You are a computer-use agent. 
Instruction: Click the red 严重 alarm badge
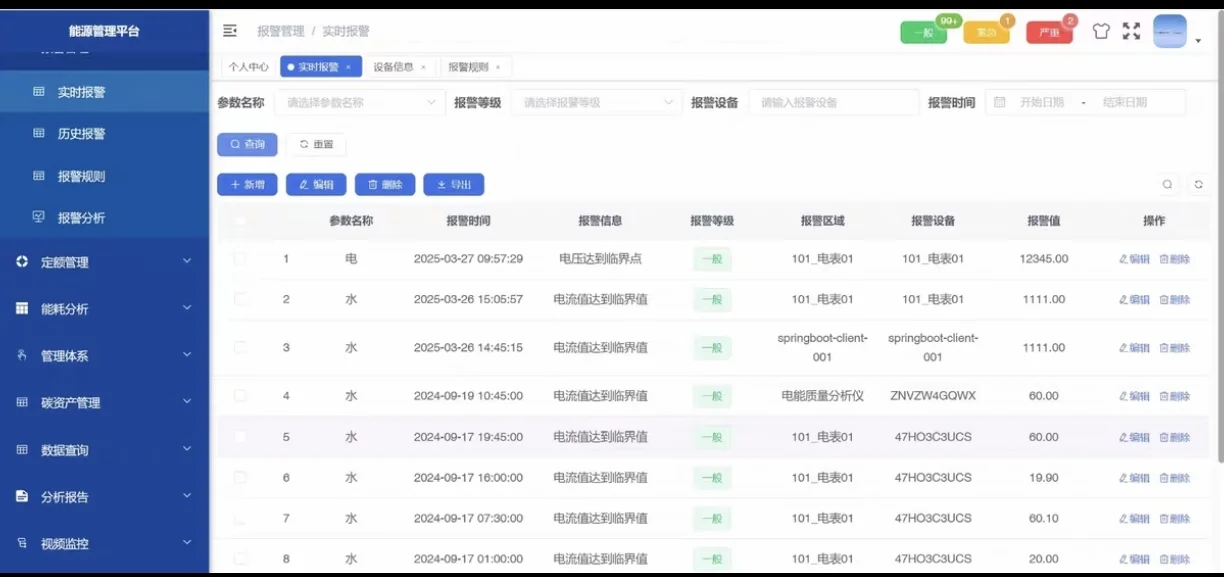pyautogui.click(x=1047, y=31)
